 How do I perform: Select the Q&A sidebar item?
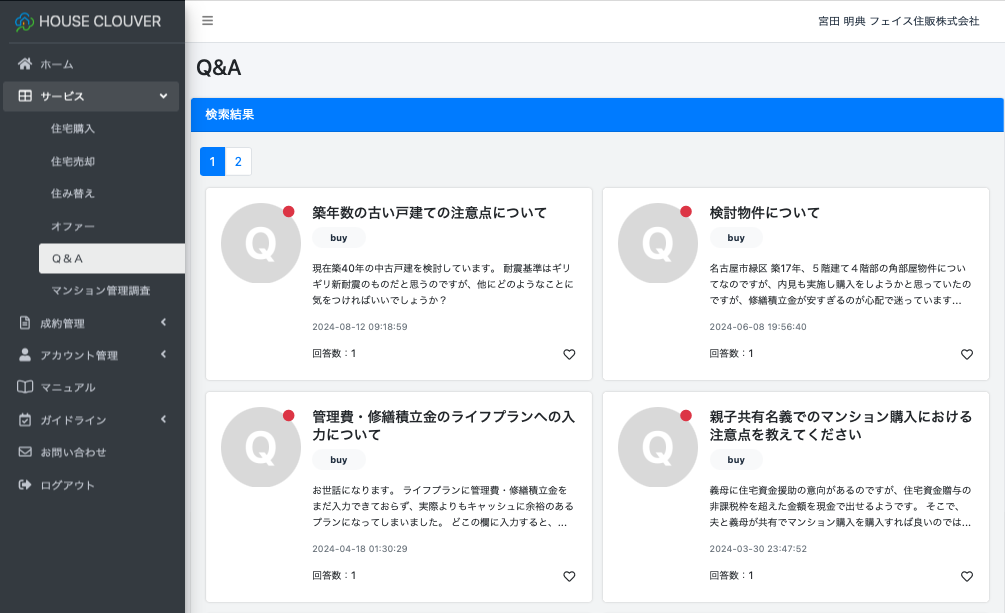(x=112, y=258)
